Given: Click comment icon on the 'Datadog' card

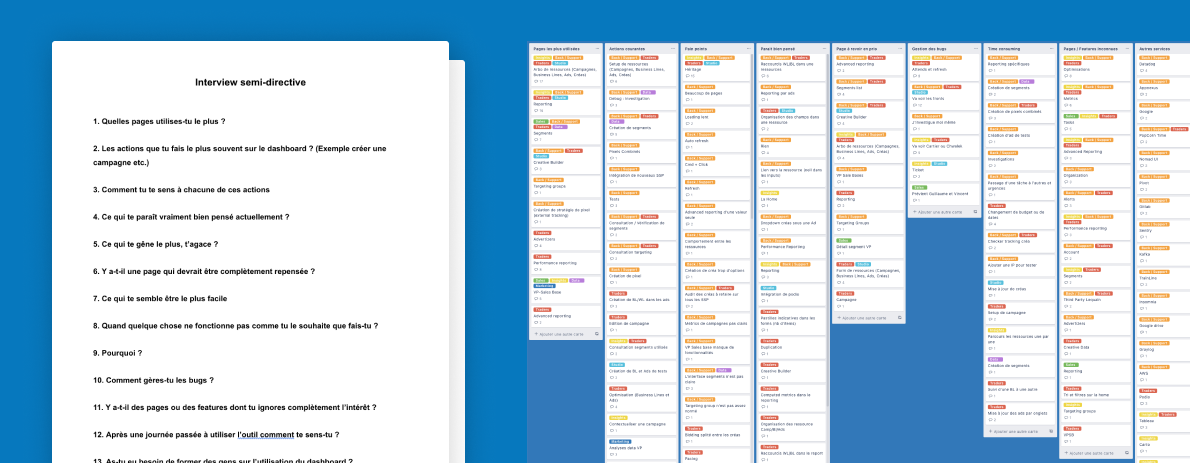Looking at the screenshot, I should [1141, 71].
